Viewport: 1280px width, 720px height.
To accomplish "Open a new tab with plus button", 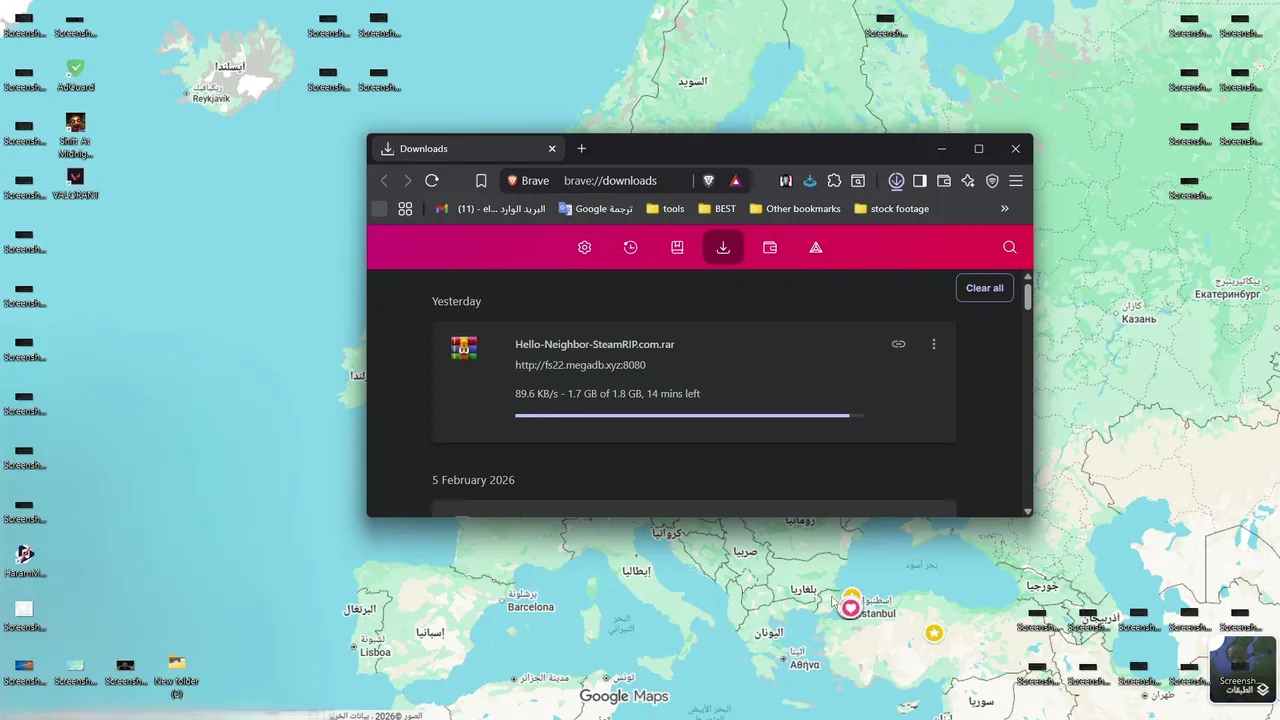I will tap(582, 149).
